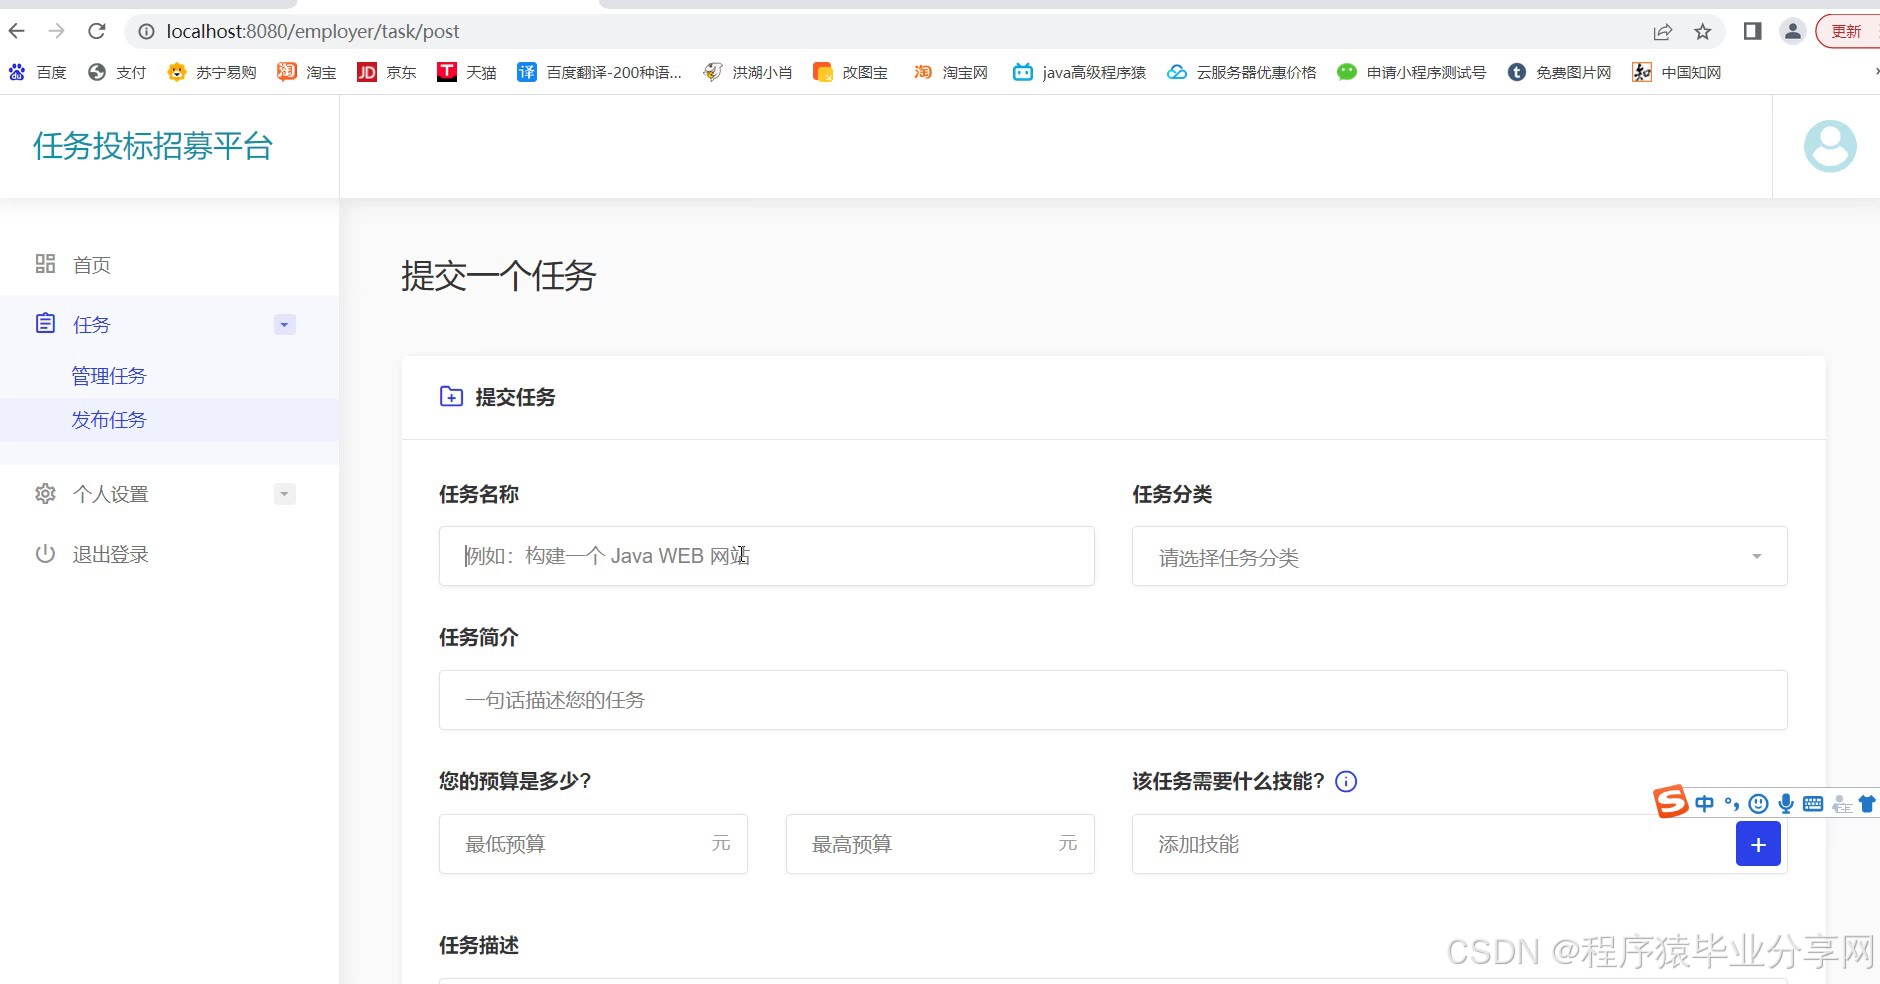Open the java高级程序猿 bookmark
1880x984 pixels.
(1079, 72)
